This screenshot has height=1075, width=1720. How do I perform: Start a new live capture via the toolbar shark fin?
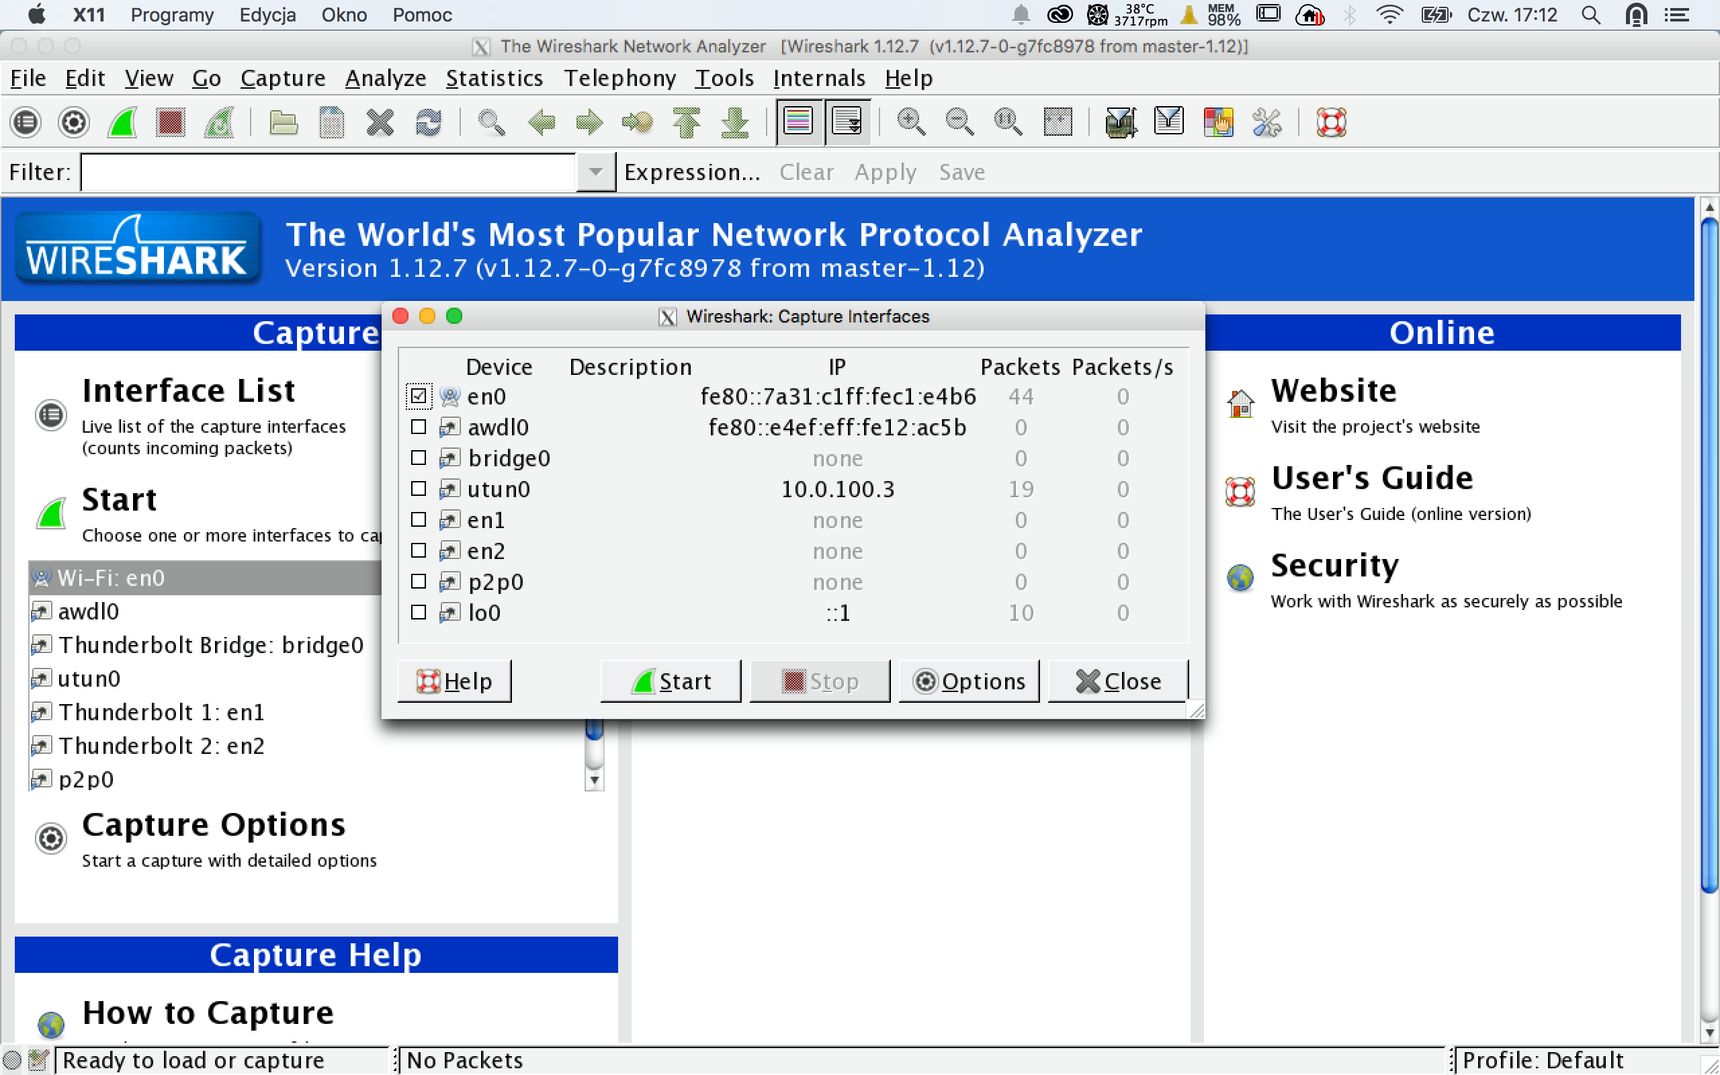pyautogui.click(x=122, y=122)
